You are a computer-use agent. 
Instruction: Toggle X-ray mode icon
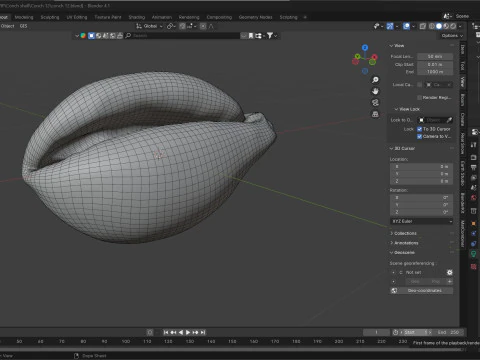click(423, 26)
